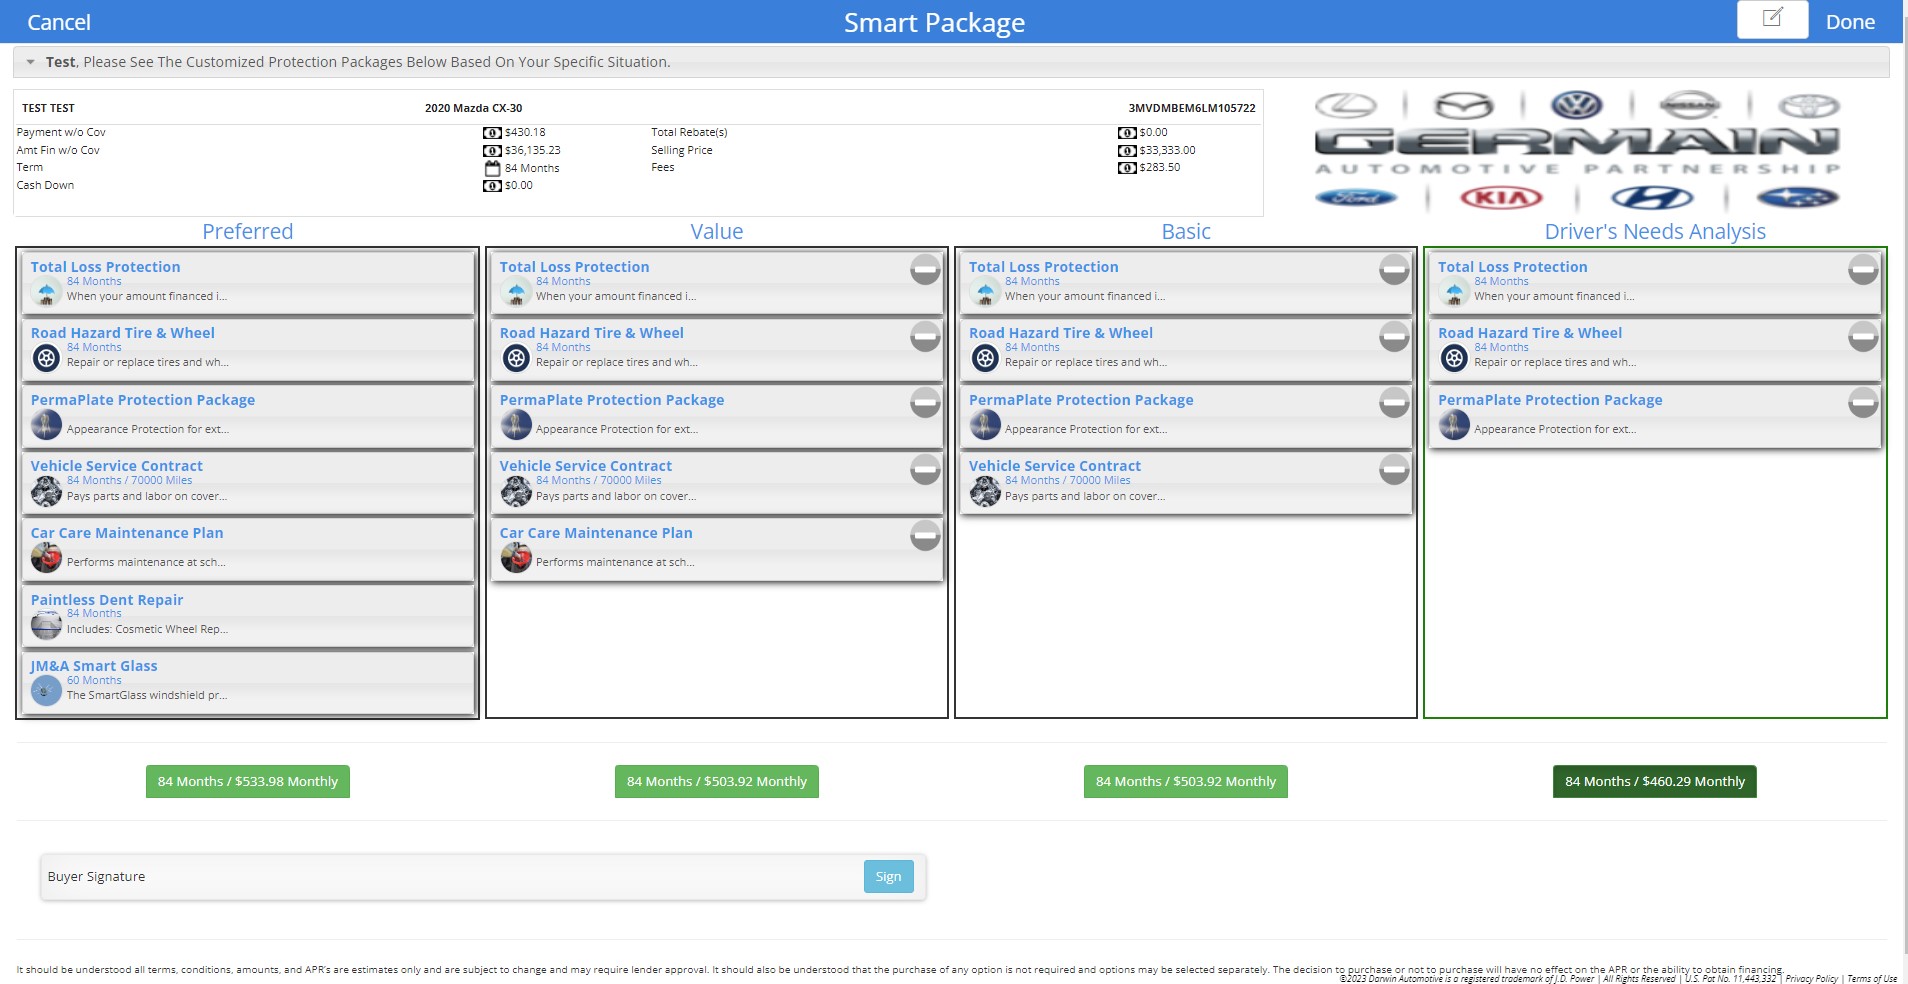Screen dimensions: 1908x984
Task: Click Road Hazard tire icon in Preferred
Action: click(46, 357)
